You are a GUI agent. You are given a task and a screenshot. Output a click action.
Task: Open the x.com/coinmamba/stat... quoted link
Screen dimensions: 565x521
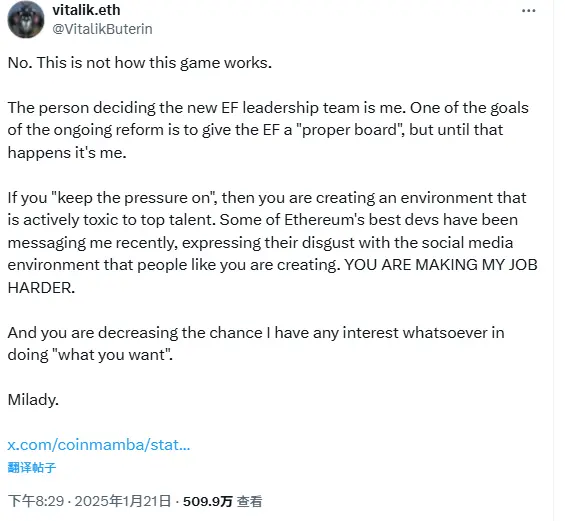pos(99,445)
